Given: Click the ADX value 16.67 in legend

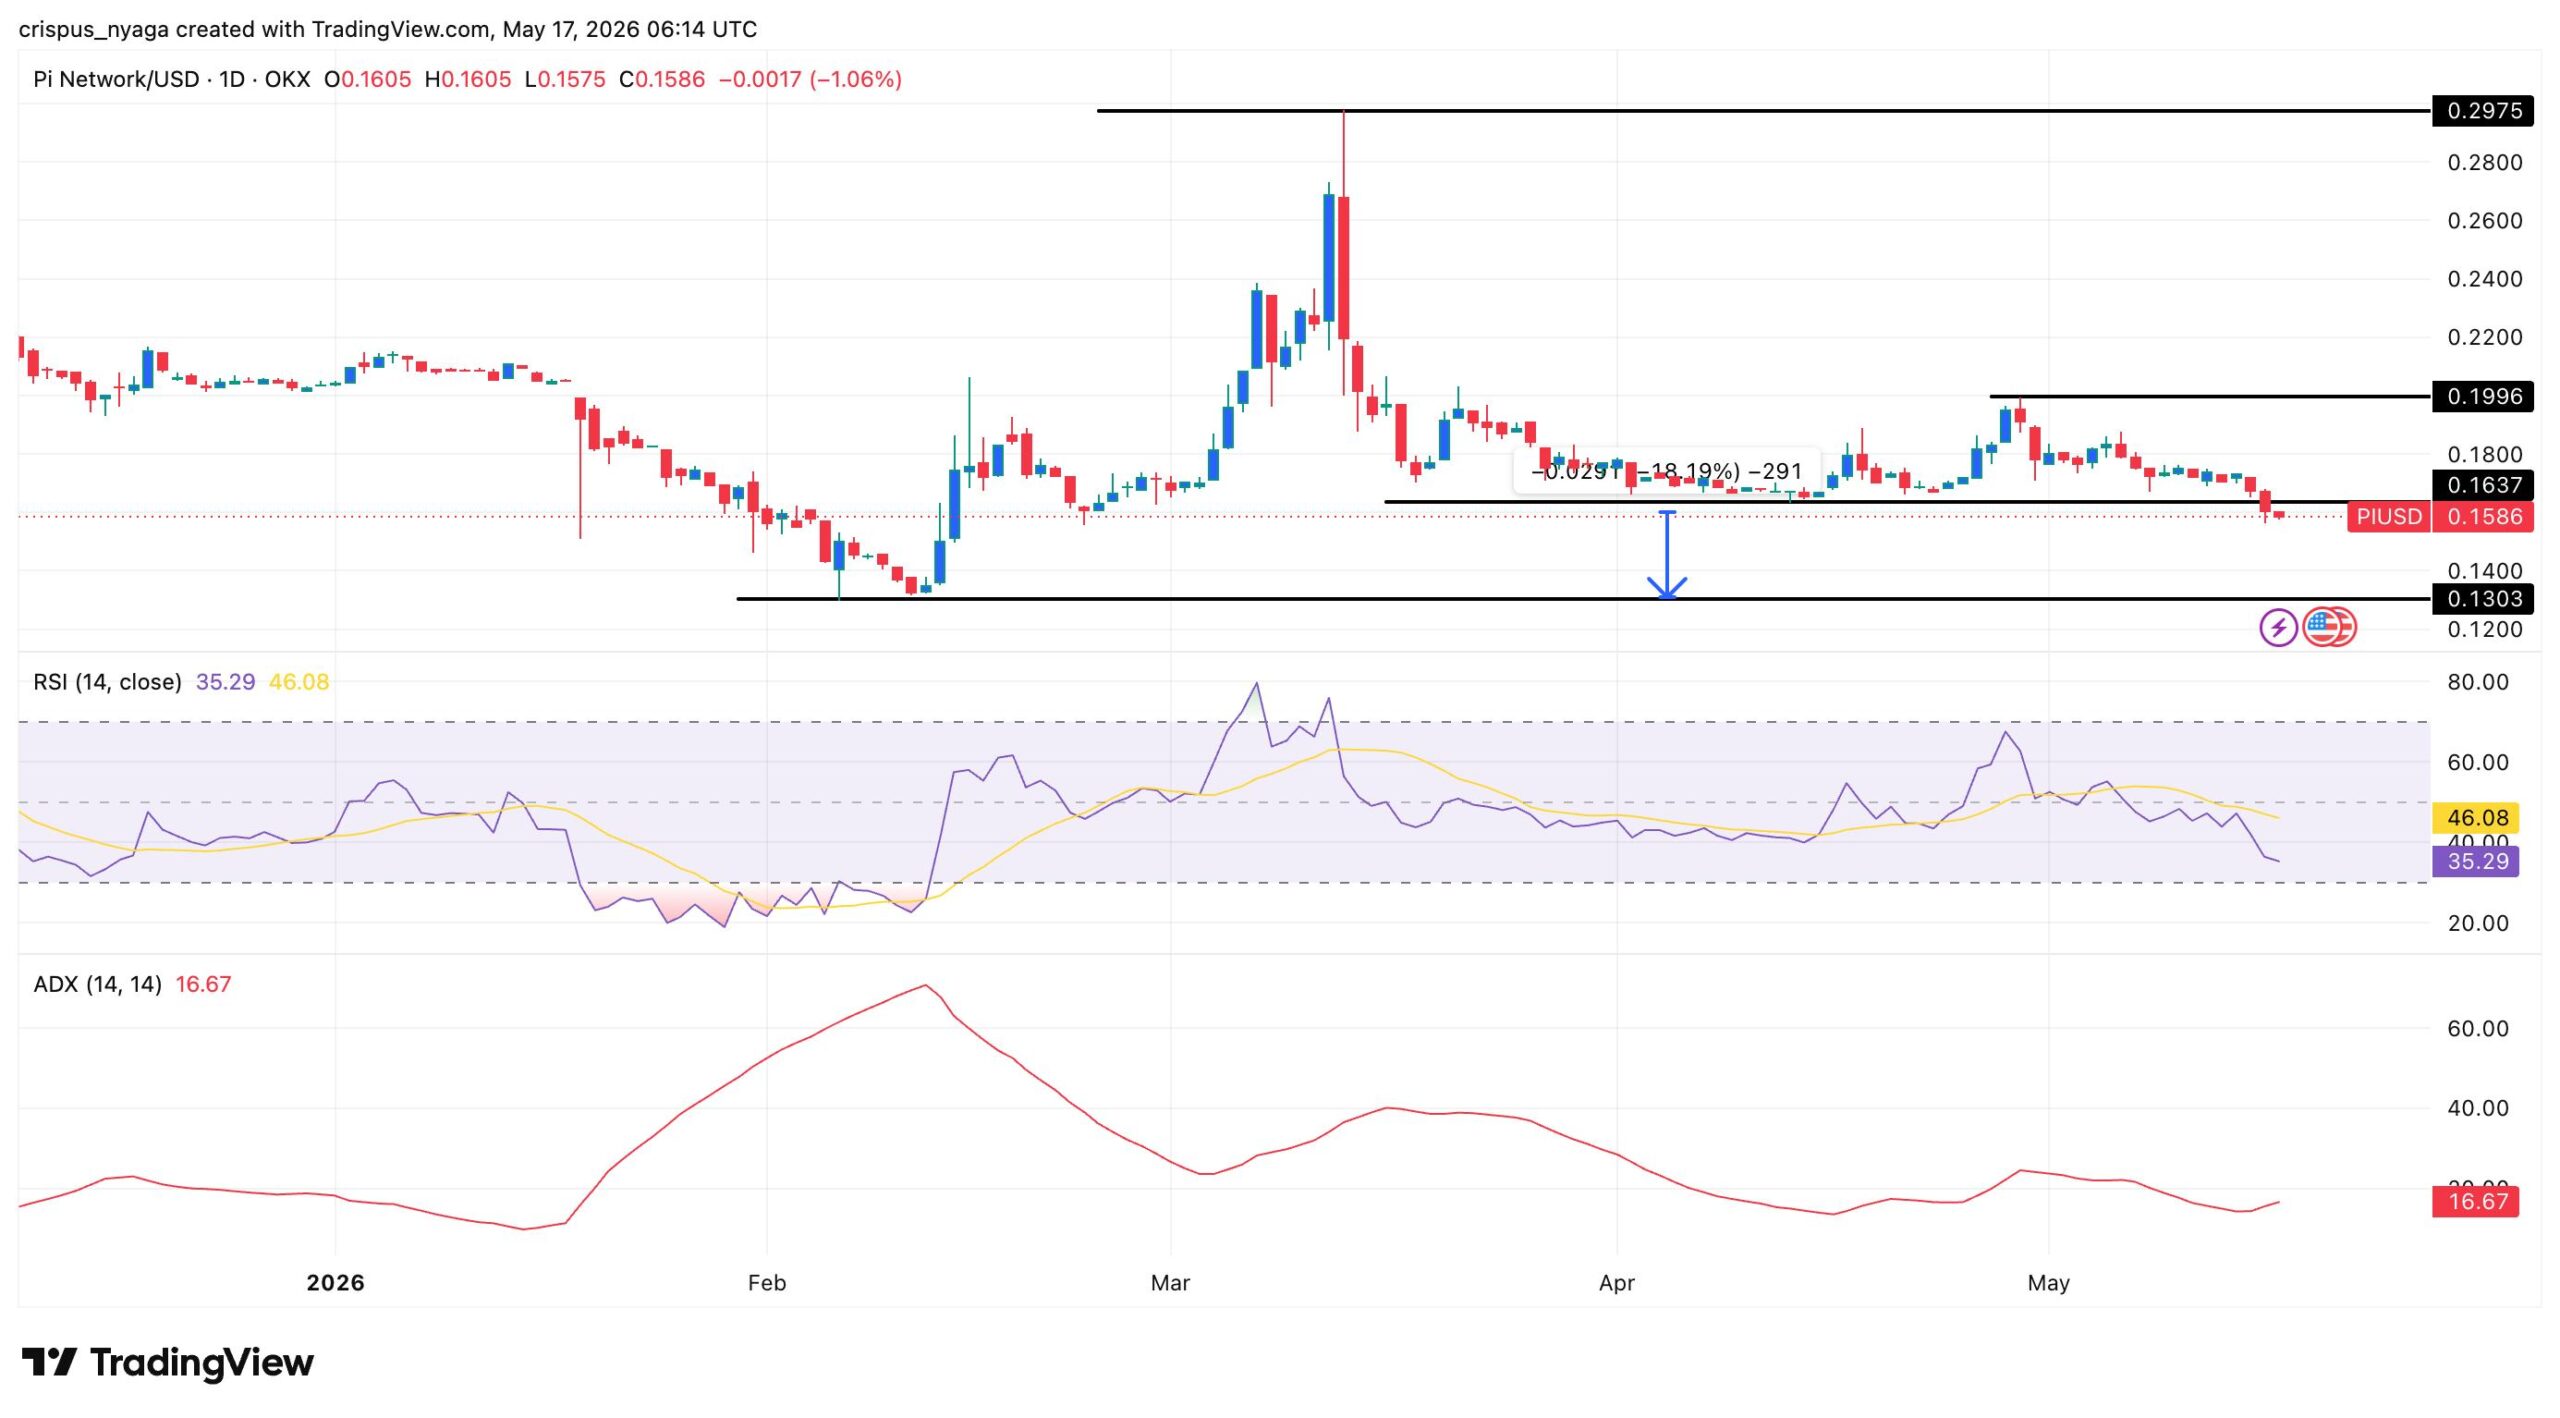Looking at the screenshot, I should pyautogui.click(x=203, y=984).
